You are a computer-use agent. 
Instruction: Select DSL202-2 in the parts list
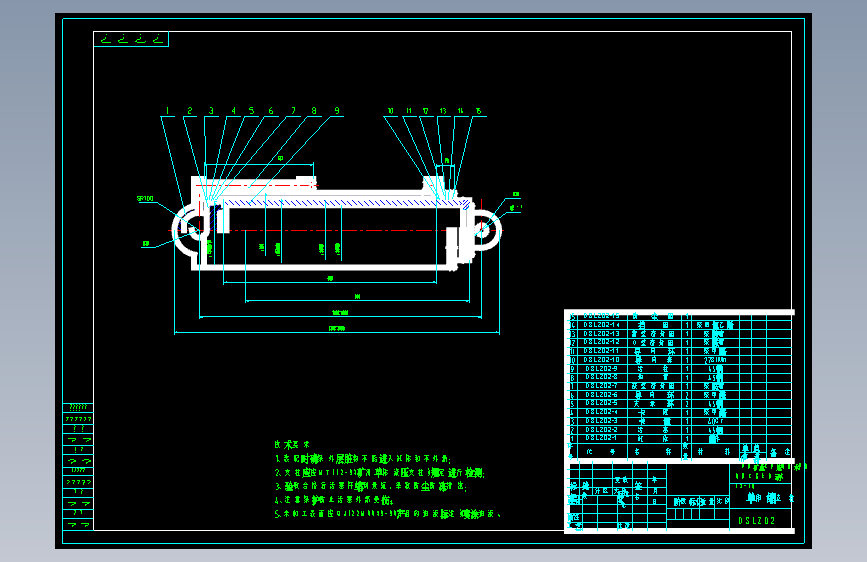(x=602, y=430)
